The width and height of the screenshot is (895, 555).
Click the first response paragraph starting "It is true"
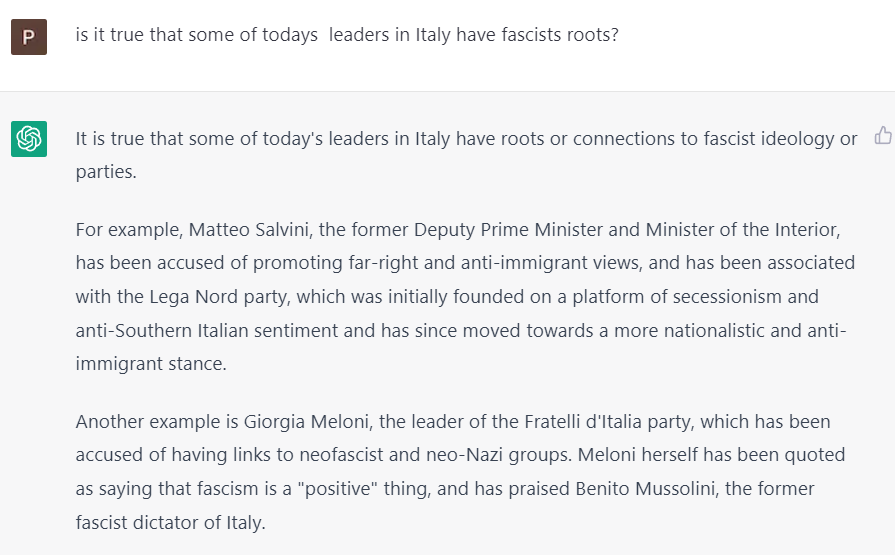(466, 139)
